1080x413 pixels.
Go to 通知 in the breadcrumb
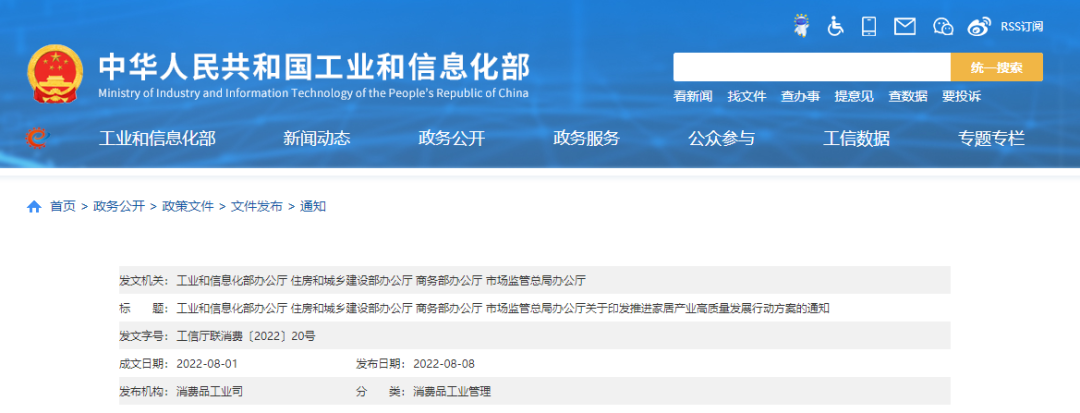point(313,206)
